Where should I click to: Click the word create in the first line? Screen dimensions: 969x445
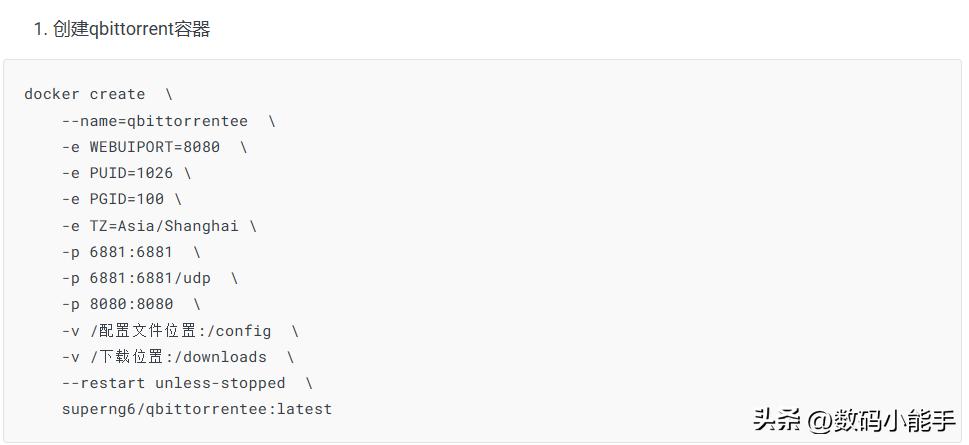click(x=117, y=94)
